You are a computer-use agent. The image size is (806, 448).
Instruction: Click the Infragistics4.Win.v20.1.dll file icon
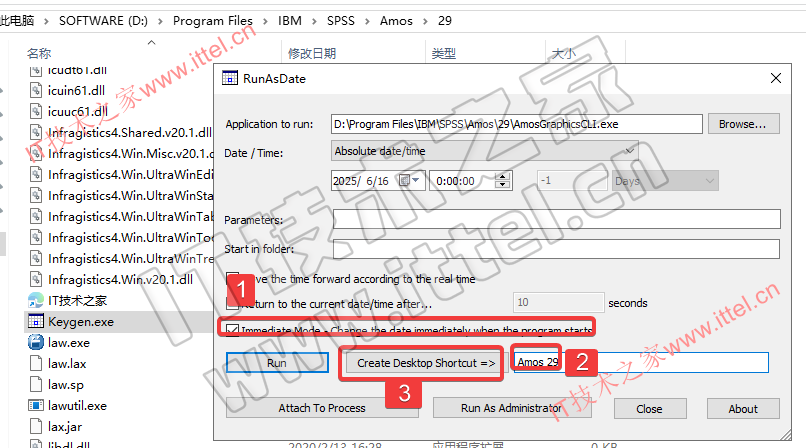pos(35,279)
